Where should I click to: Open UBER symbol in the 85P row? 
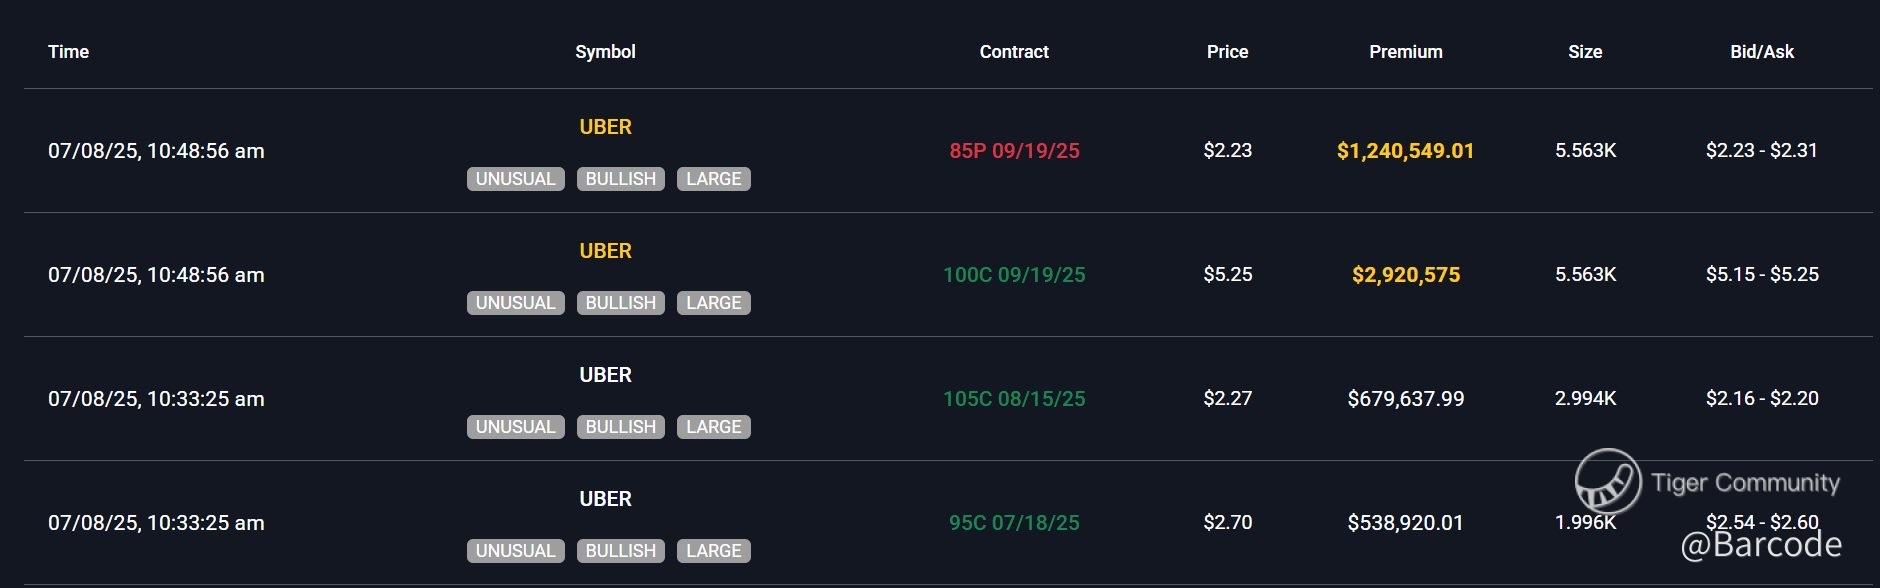point(605,127)
